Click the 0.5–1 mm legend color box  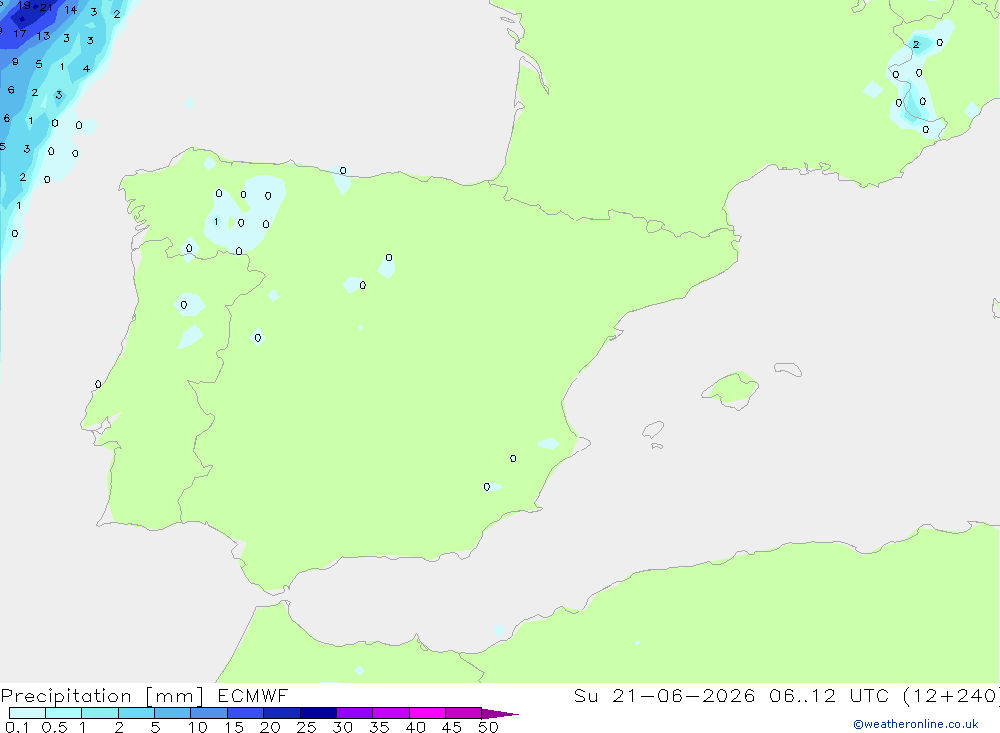pos(64,713)
